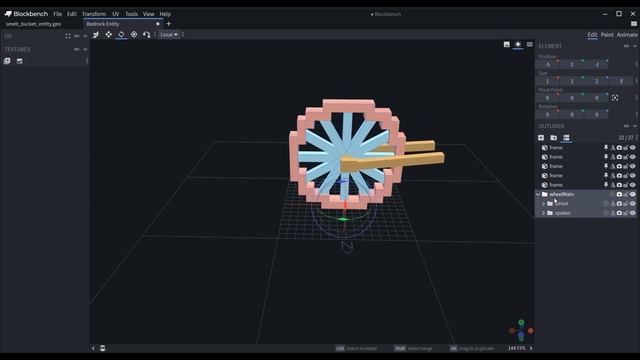640x360 pixels.
Task: Click the Rotation Y value field
Action: [572, 115]
